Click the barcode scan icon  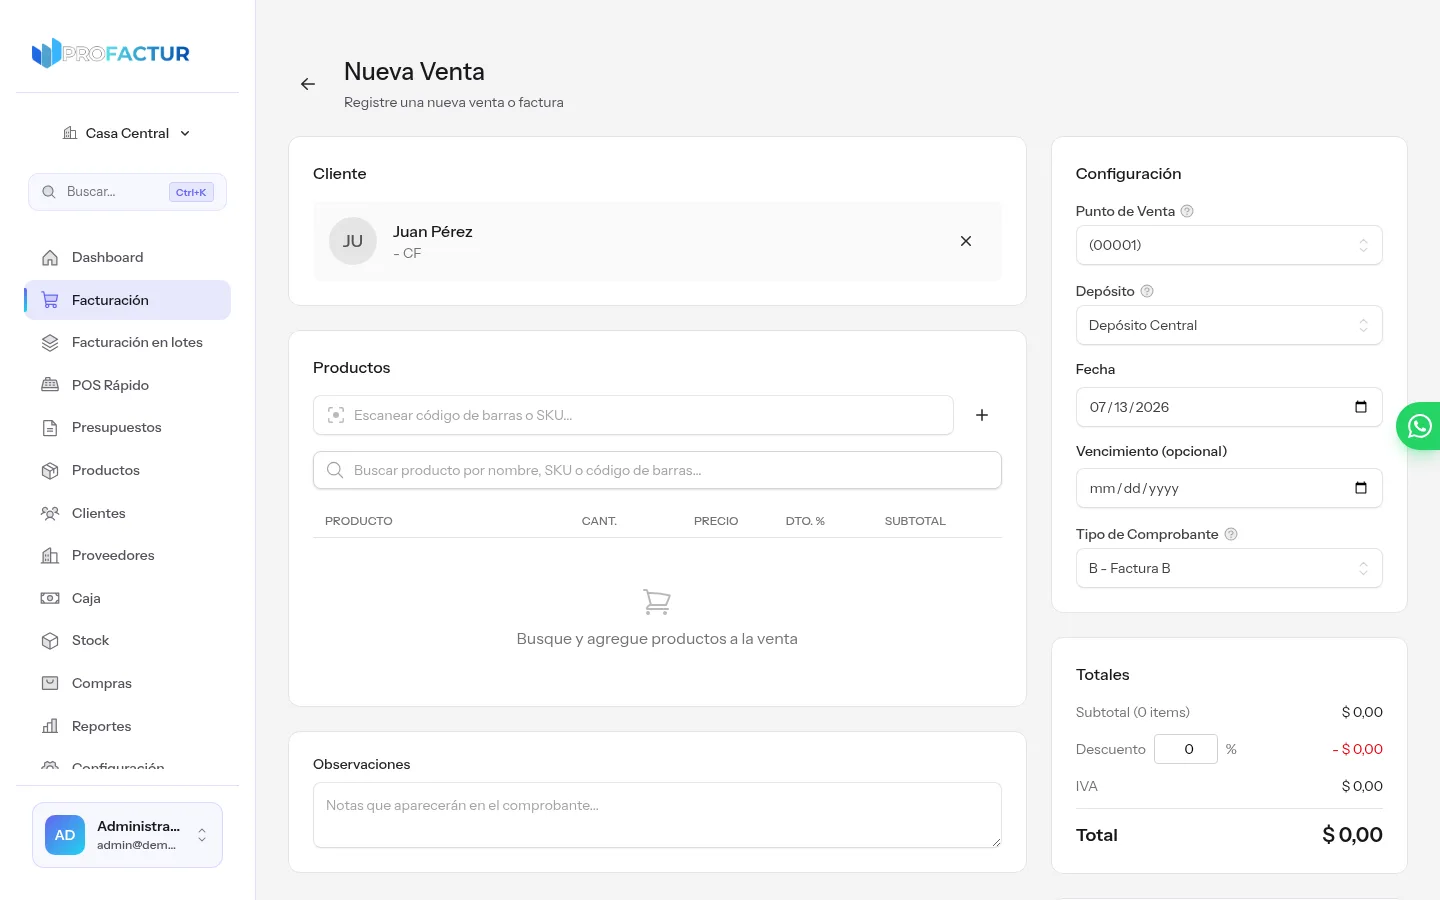click(336, 415)
